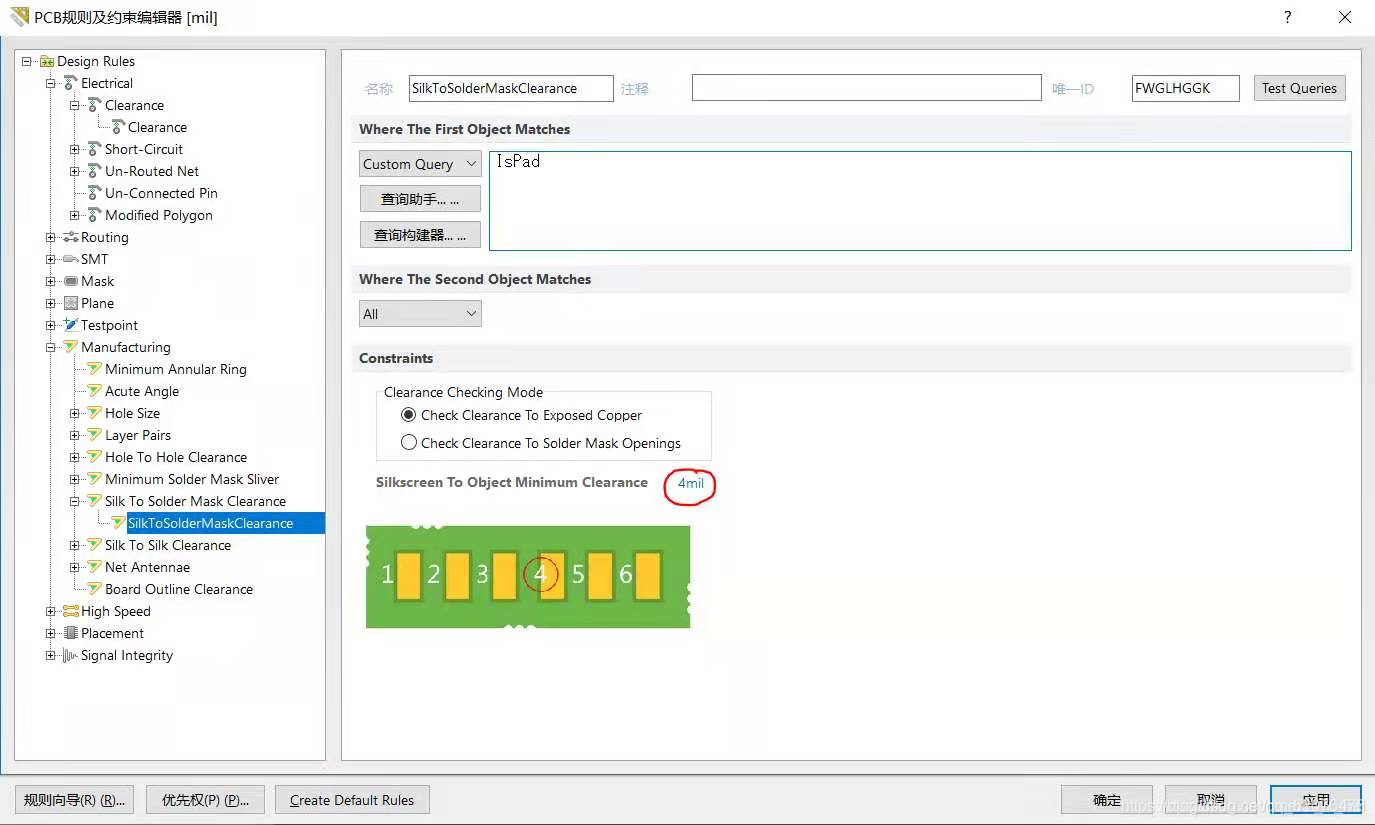Viewport: 1375px width, 825px height.
Task: Open the Custom Query dropdown
Action: [x=420, y=164]
